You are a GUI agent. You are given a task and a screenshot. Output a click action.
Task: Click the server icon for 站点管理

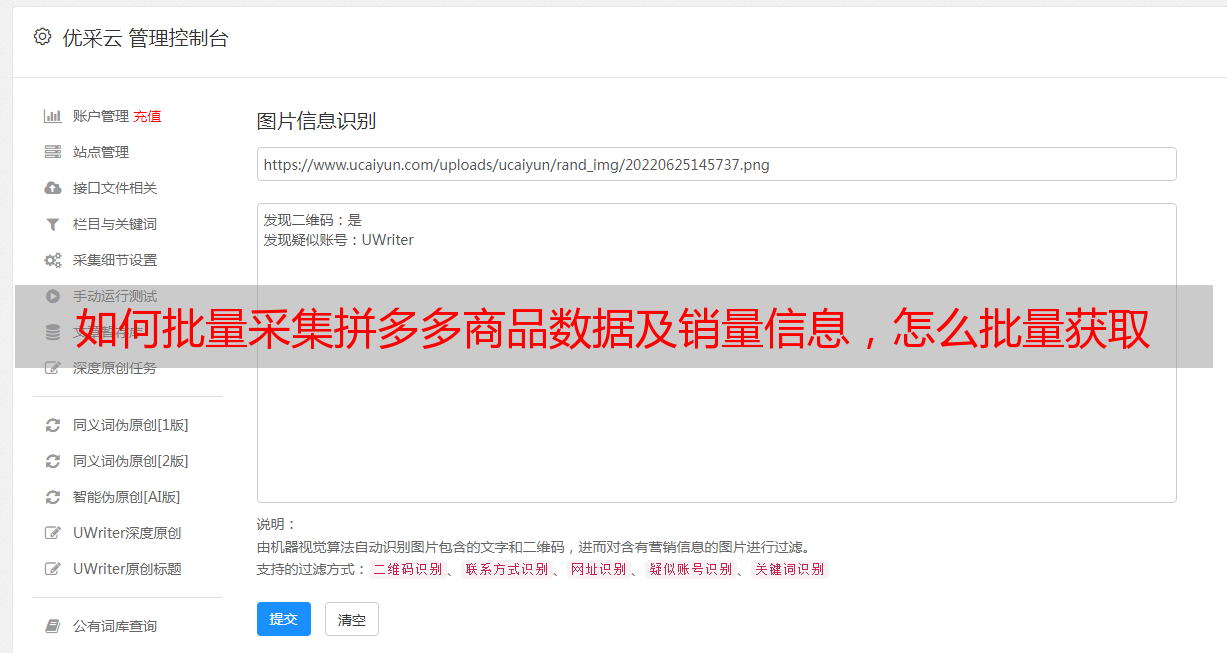tap(53, 152)
